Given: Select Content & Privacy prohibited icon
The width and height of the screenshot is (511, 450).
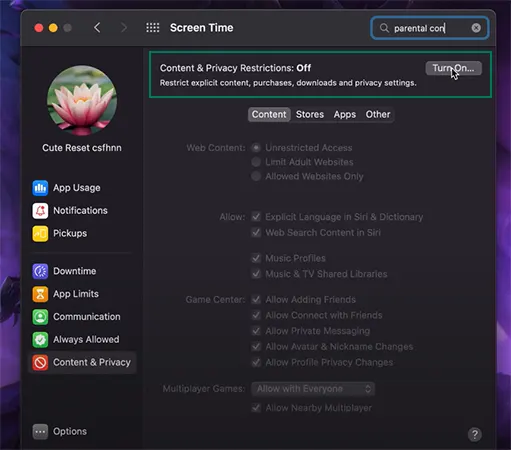Looking at the screenshot, I should pyautogui.click(x=40, y=362).
